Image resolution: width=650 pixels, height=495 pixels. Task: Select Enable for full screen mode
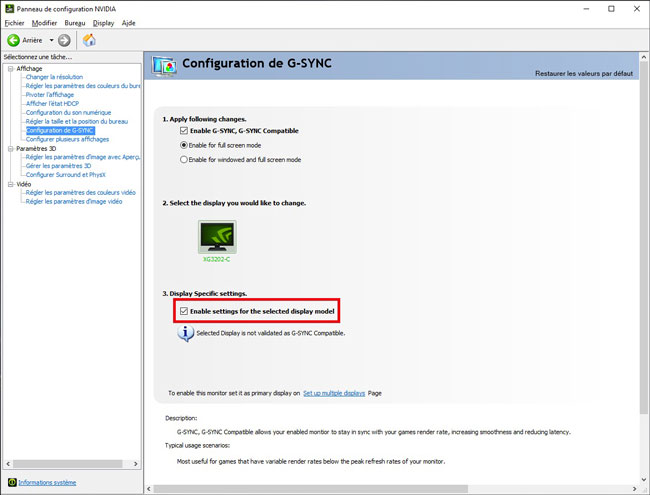click(184, 145)
